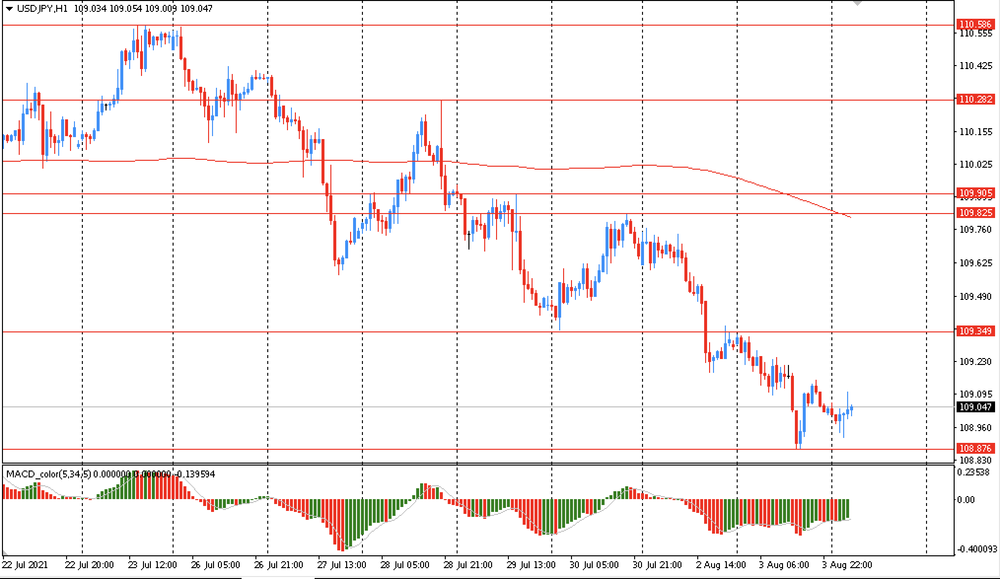Click the MACD_color(5,34,5) indicator label

(x=48, y=474)
